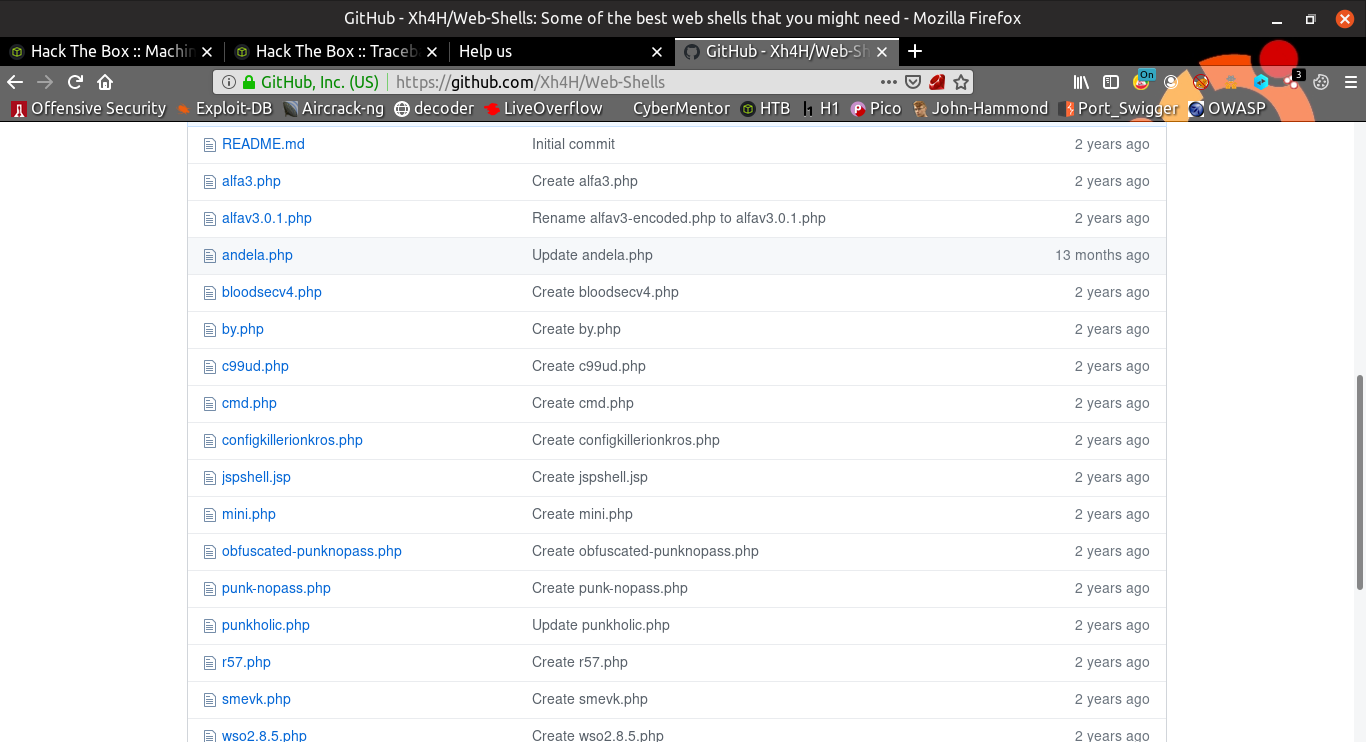
Task: Open decoder bookmark
Action: [434, 108]
